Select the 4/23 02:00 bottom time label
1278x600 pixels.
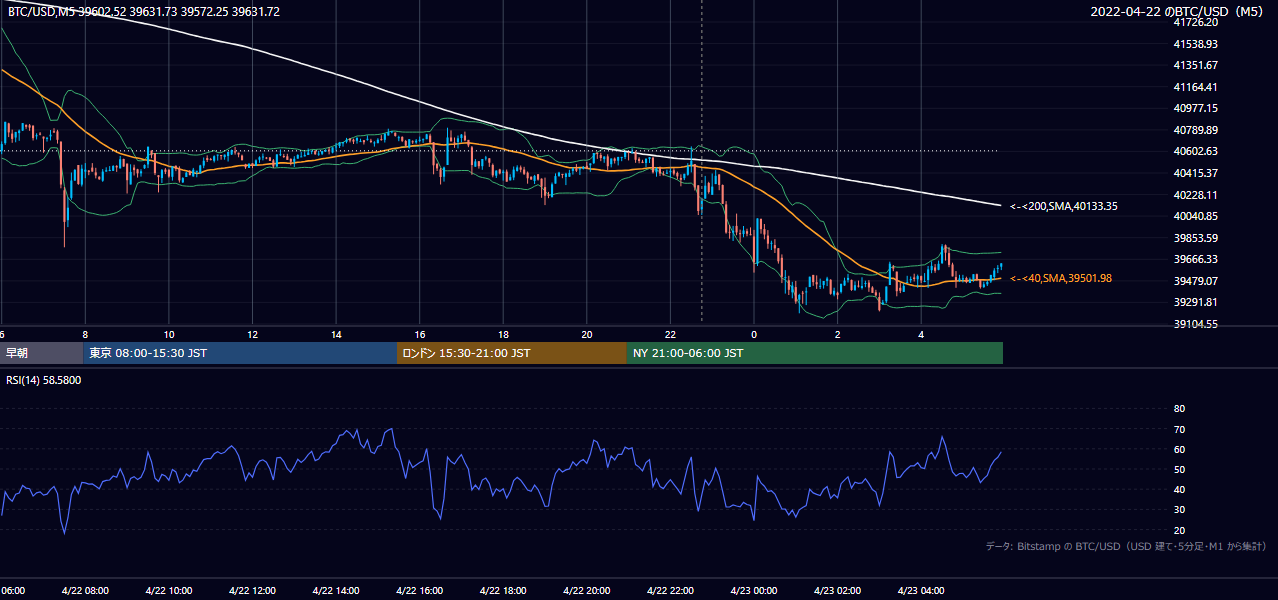pyautogui.click(x=838, y=591)
